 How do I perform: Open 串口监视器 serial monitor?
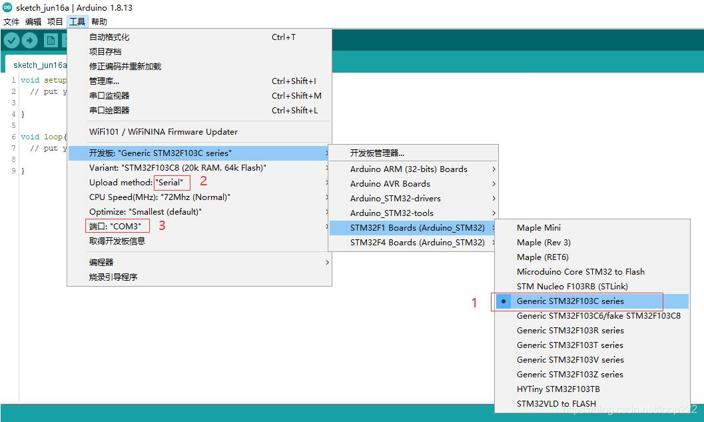click(199, 96)
